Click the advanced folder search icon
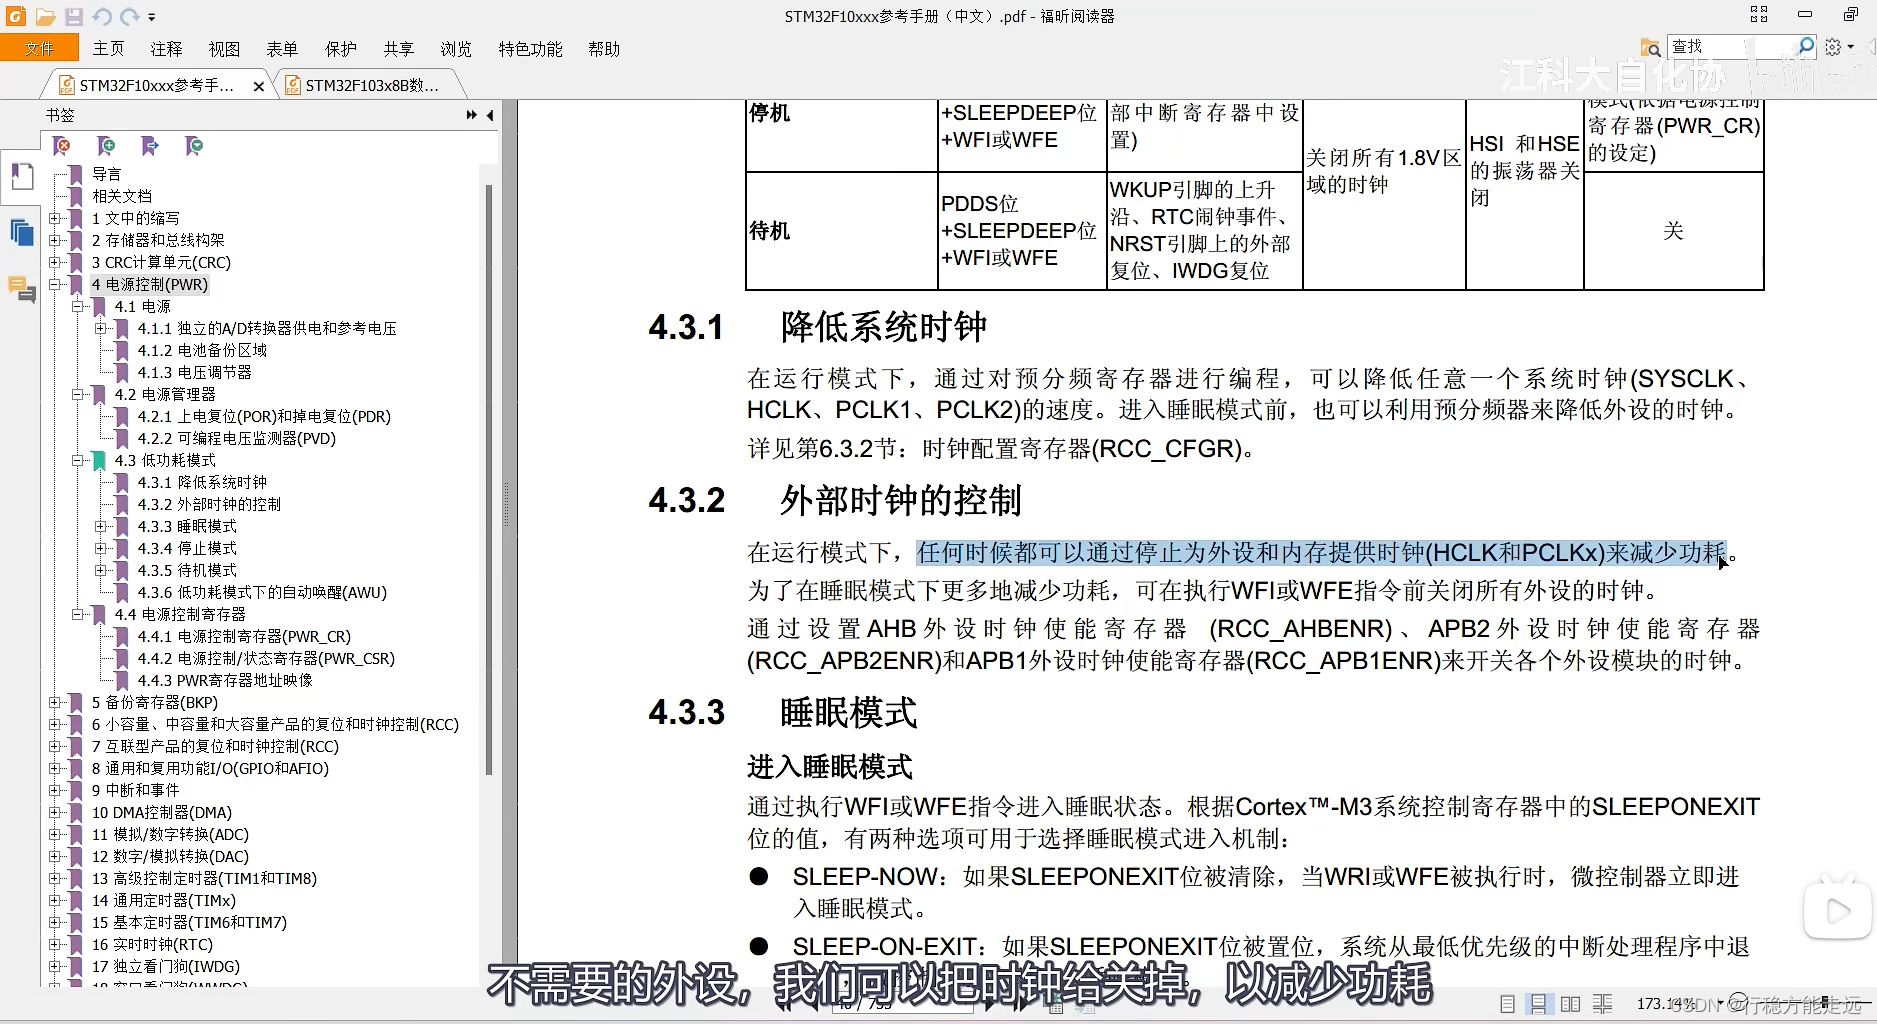 (1650, 47)
